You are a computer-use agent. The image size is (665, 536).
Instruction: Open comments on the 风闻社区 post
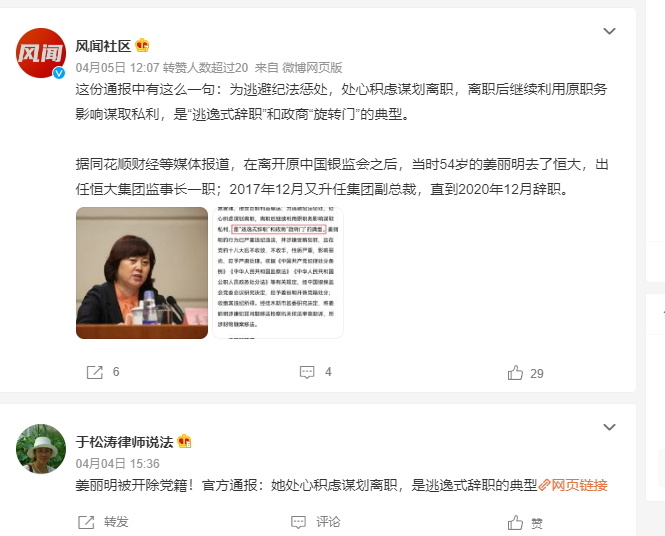coord(307,372)
